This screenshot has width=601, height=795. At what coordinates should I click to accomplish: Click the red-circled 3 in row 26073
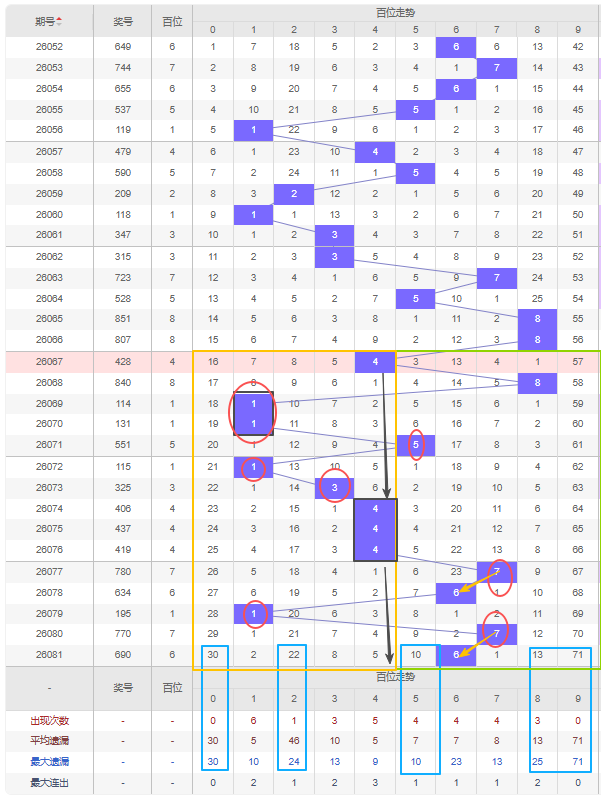point(335,487)
